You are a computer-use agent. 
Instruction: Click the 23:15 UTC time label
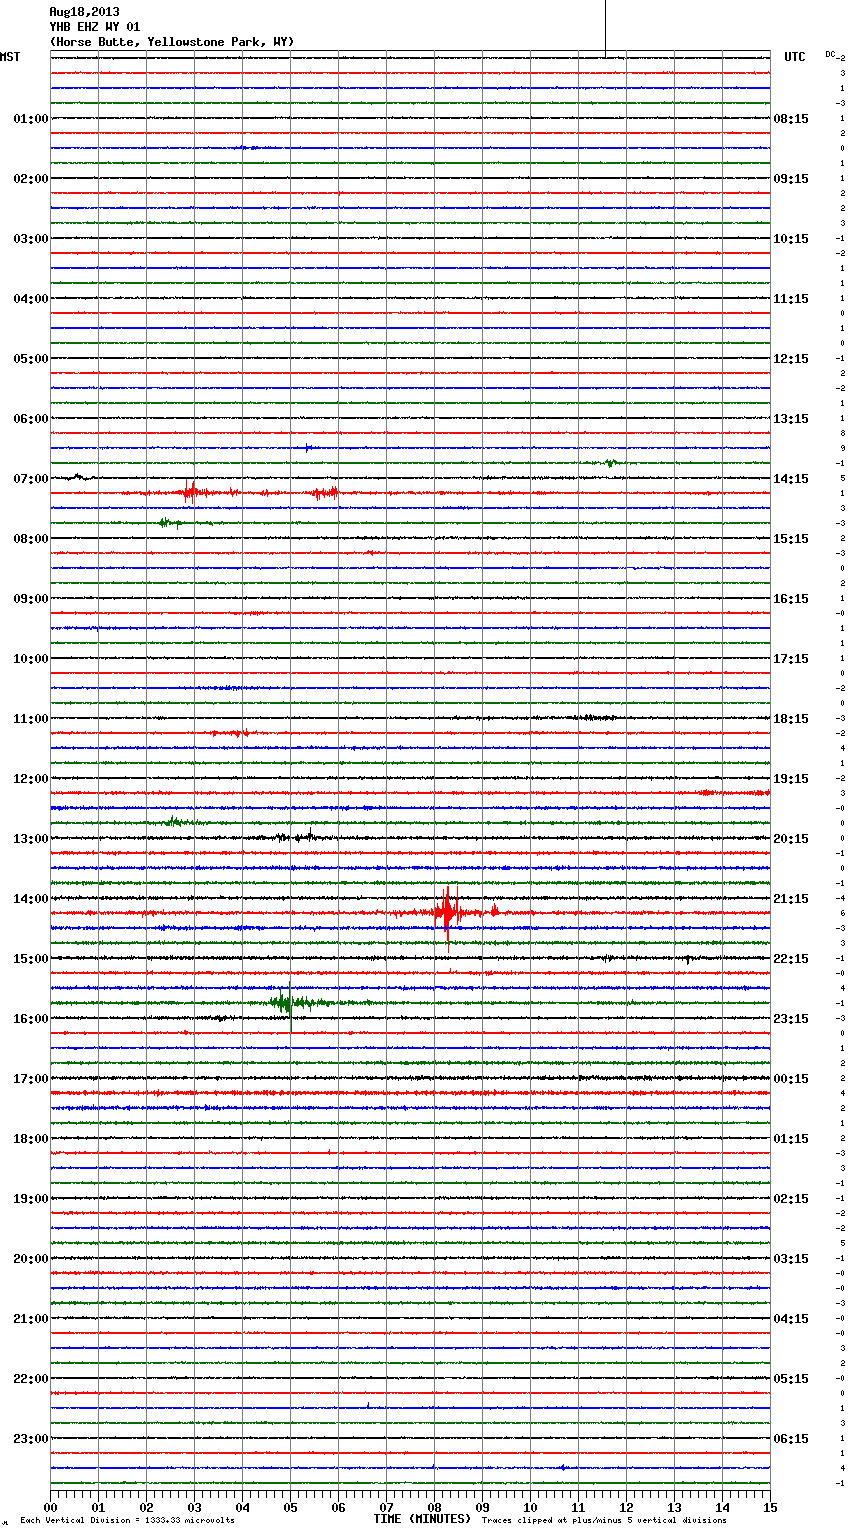791,1019
